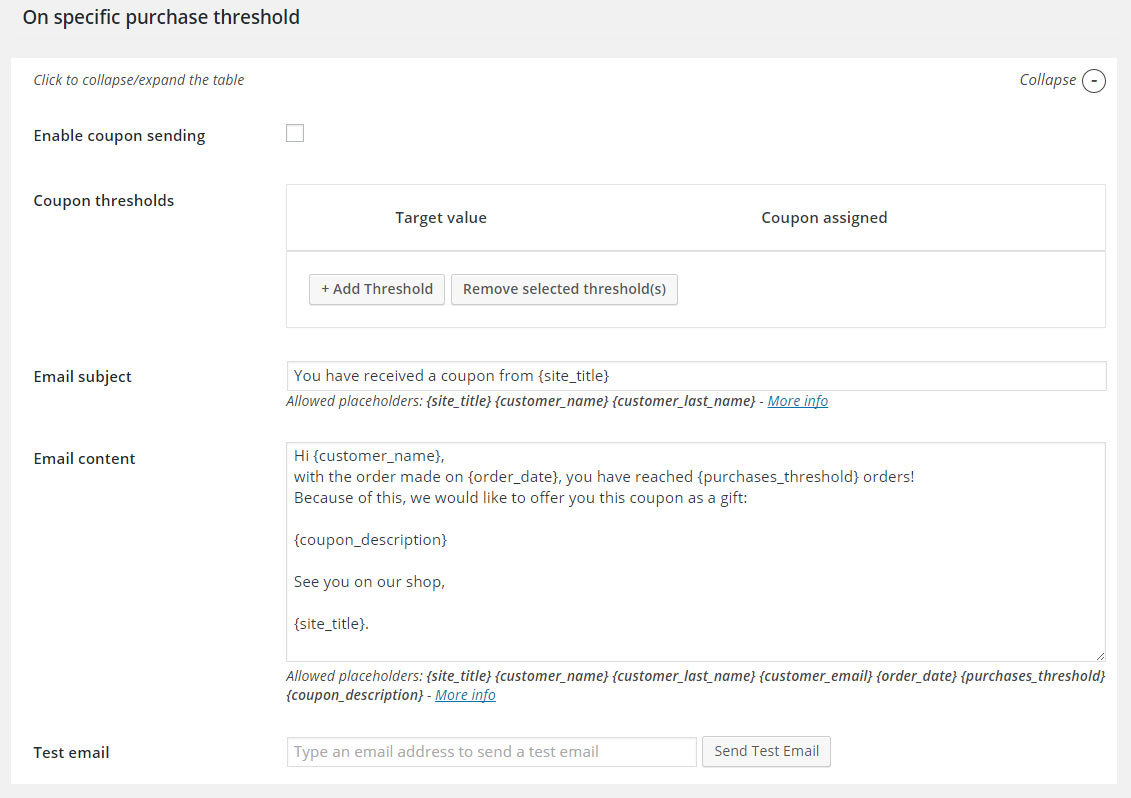Viewport: 1131px width, 798px height.
Task: Click the test email address input field
Action: [x=491, y=752]
